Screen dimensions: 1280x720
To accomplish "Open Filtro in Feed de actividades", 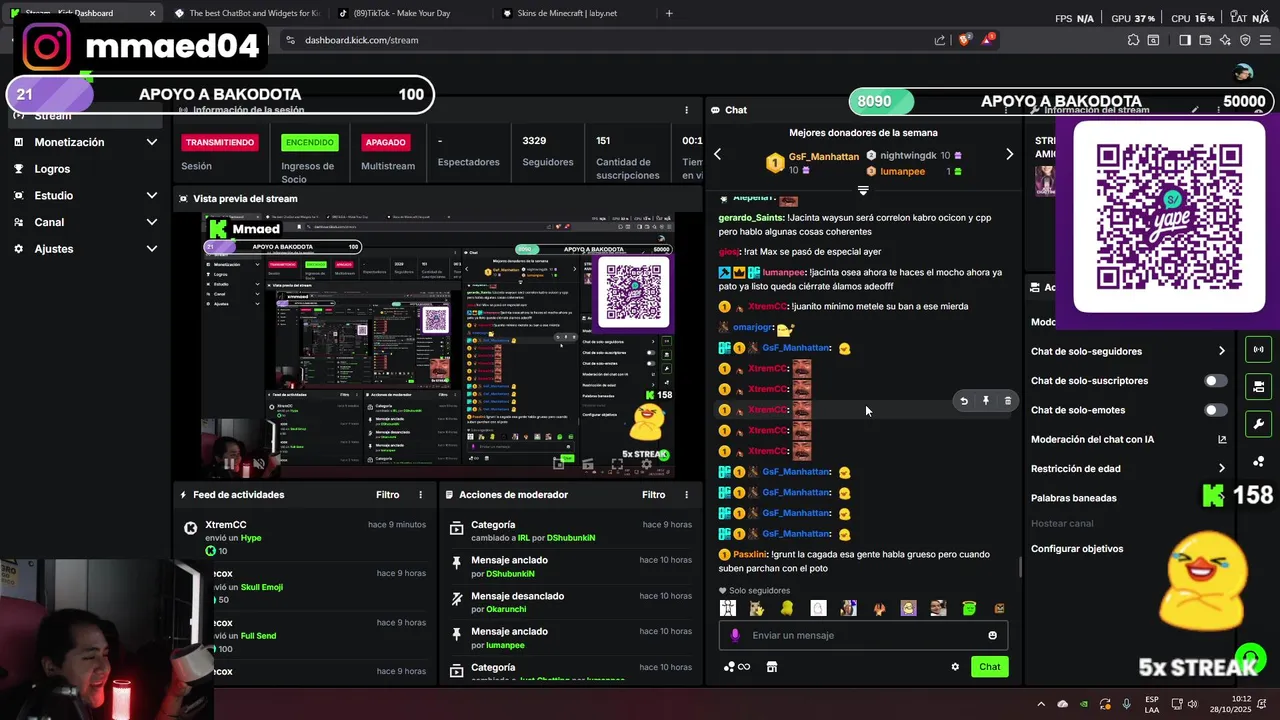I will click(388, 495).
